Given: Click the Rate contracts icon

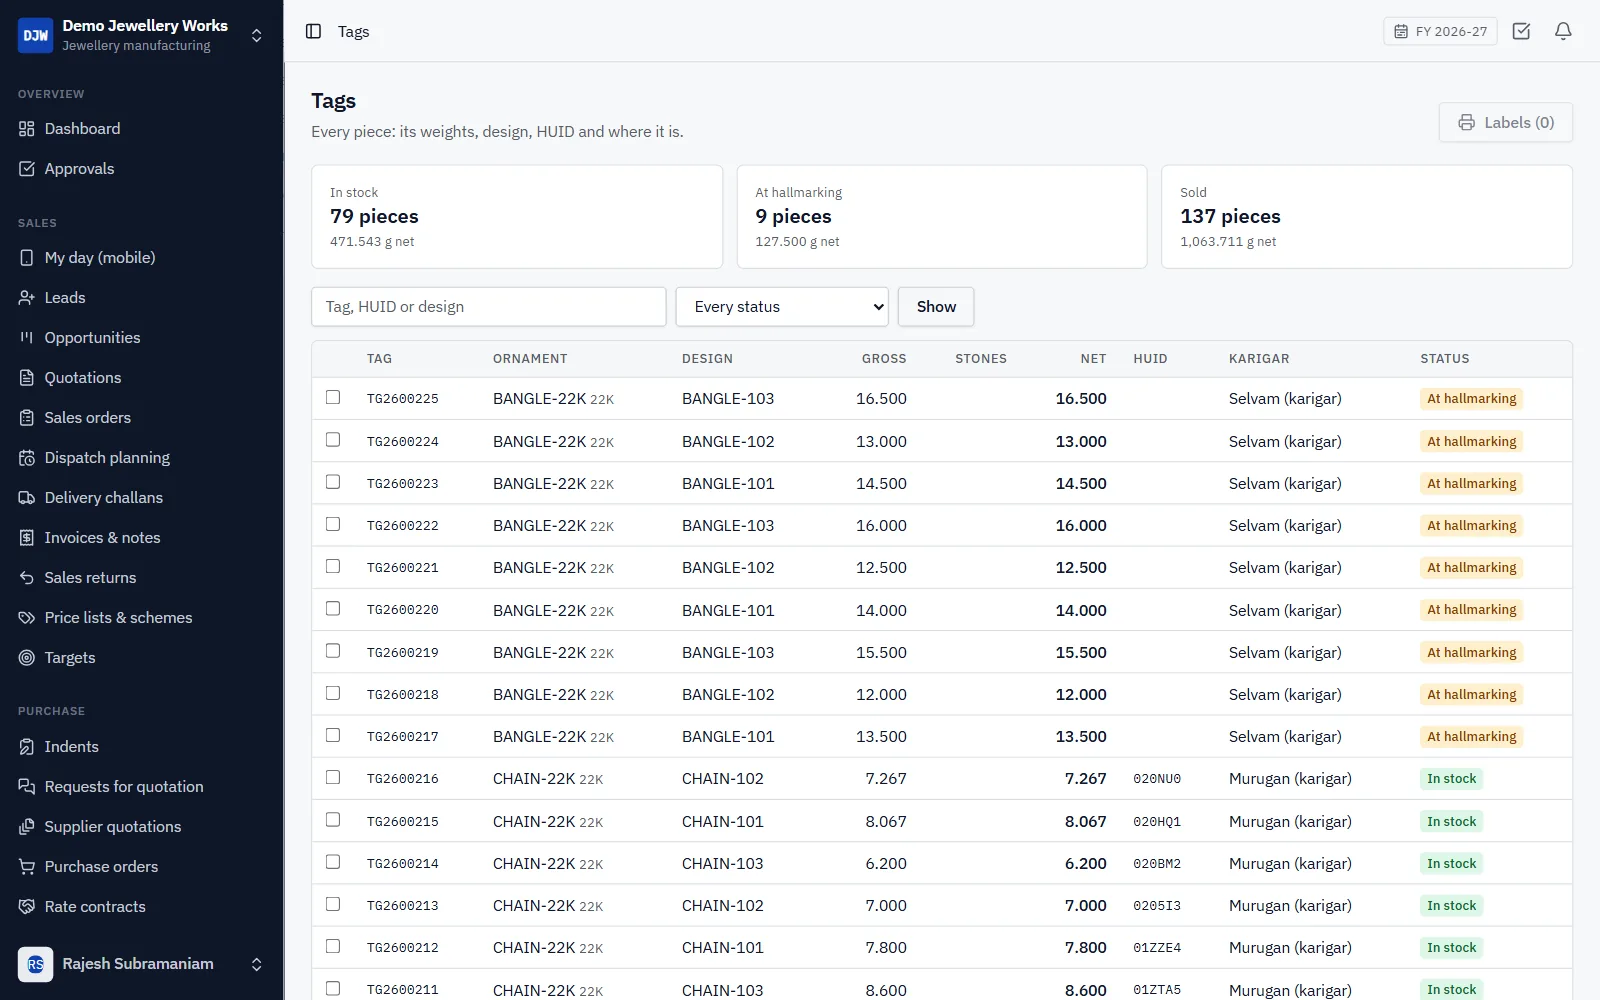Looking at the screenshot, I should tap(27, 907).
